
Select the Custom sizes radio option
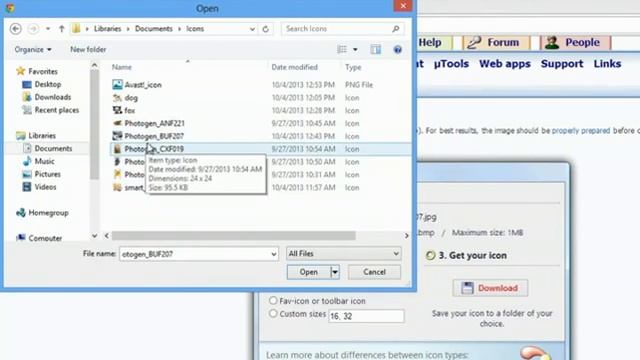coord(273,314)
